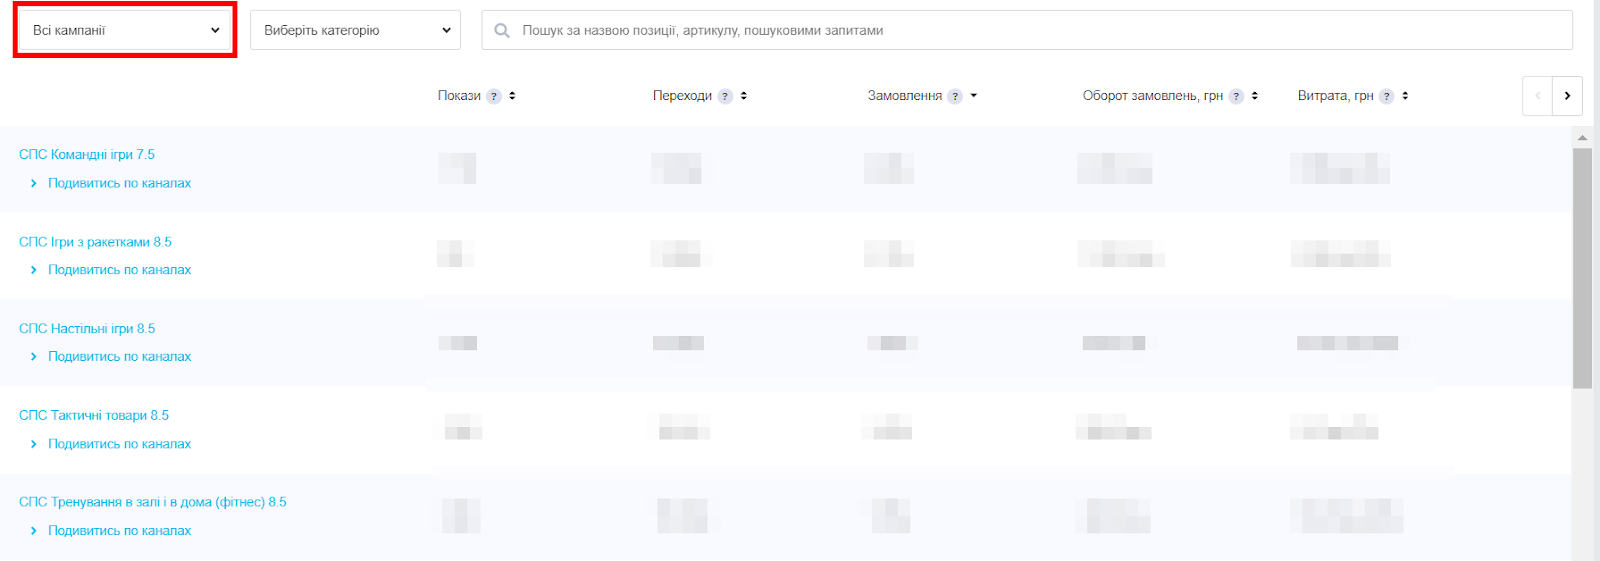
Task: Open help tooltip icon next to Замовлення
Action: coord(955,96)
